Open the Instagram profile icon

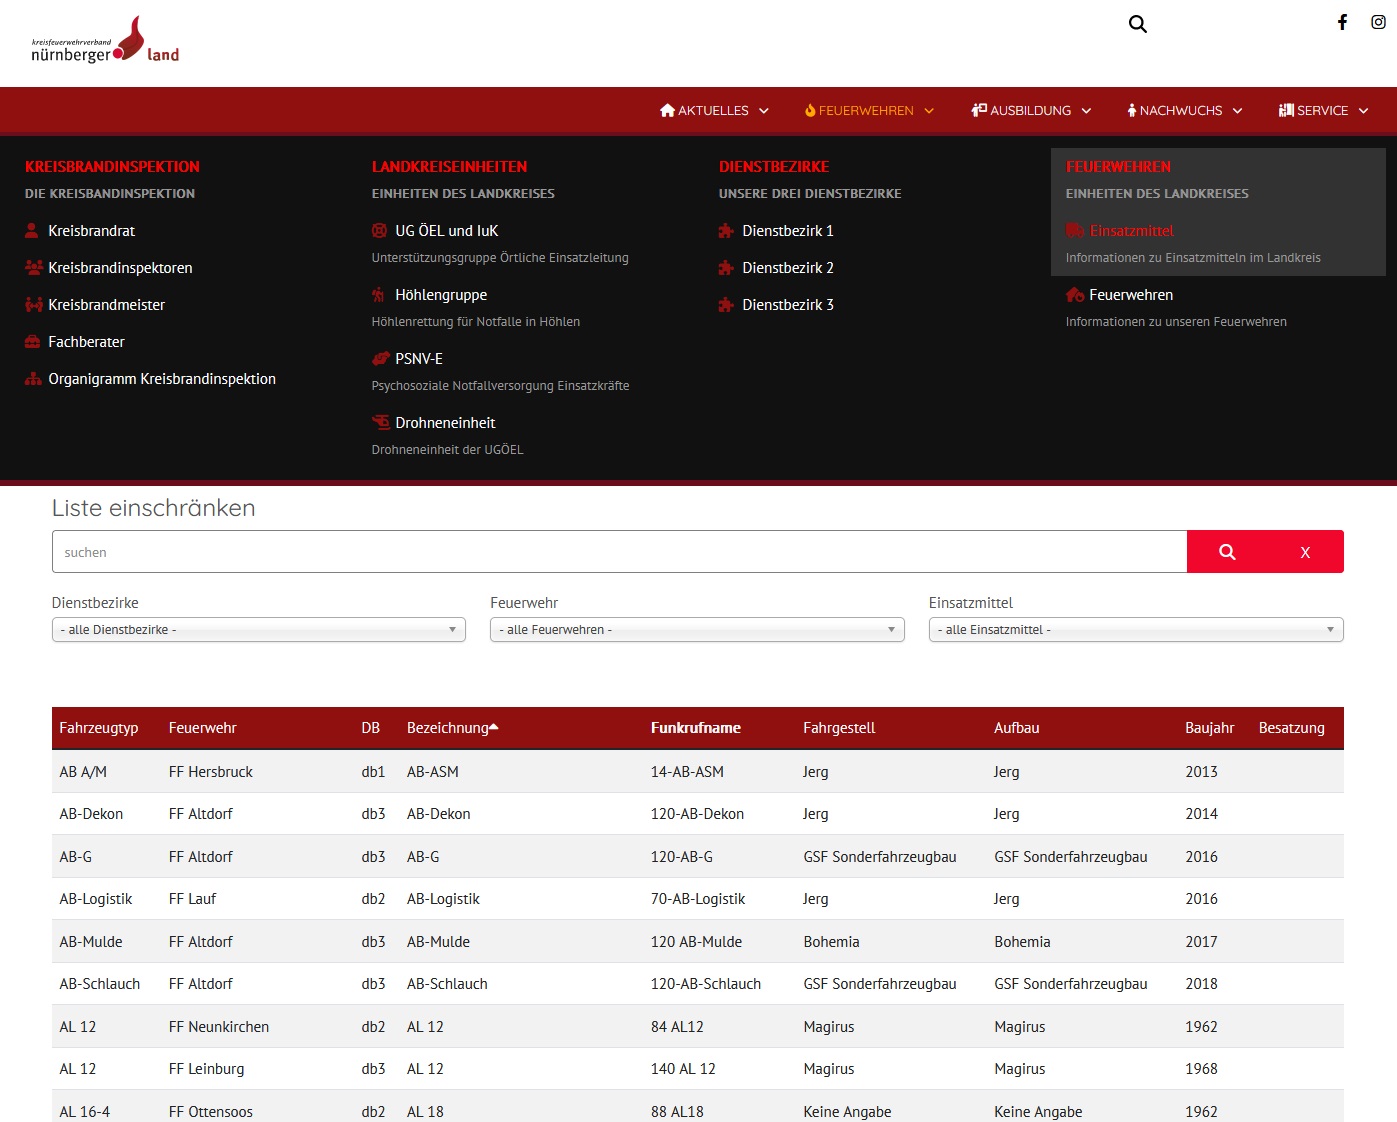[1378, 22]
